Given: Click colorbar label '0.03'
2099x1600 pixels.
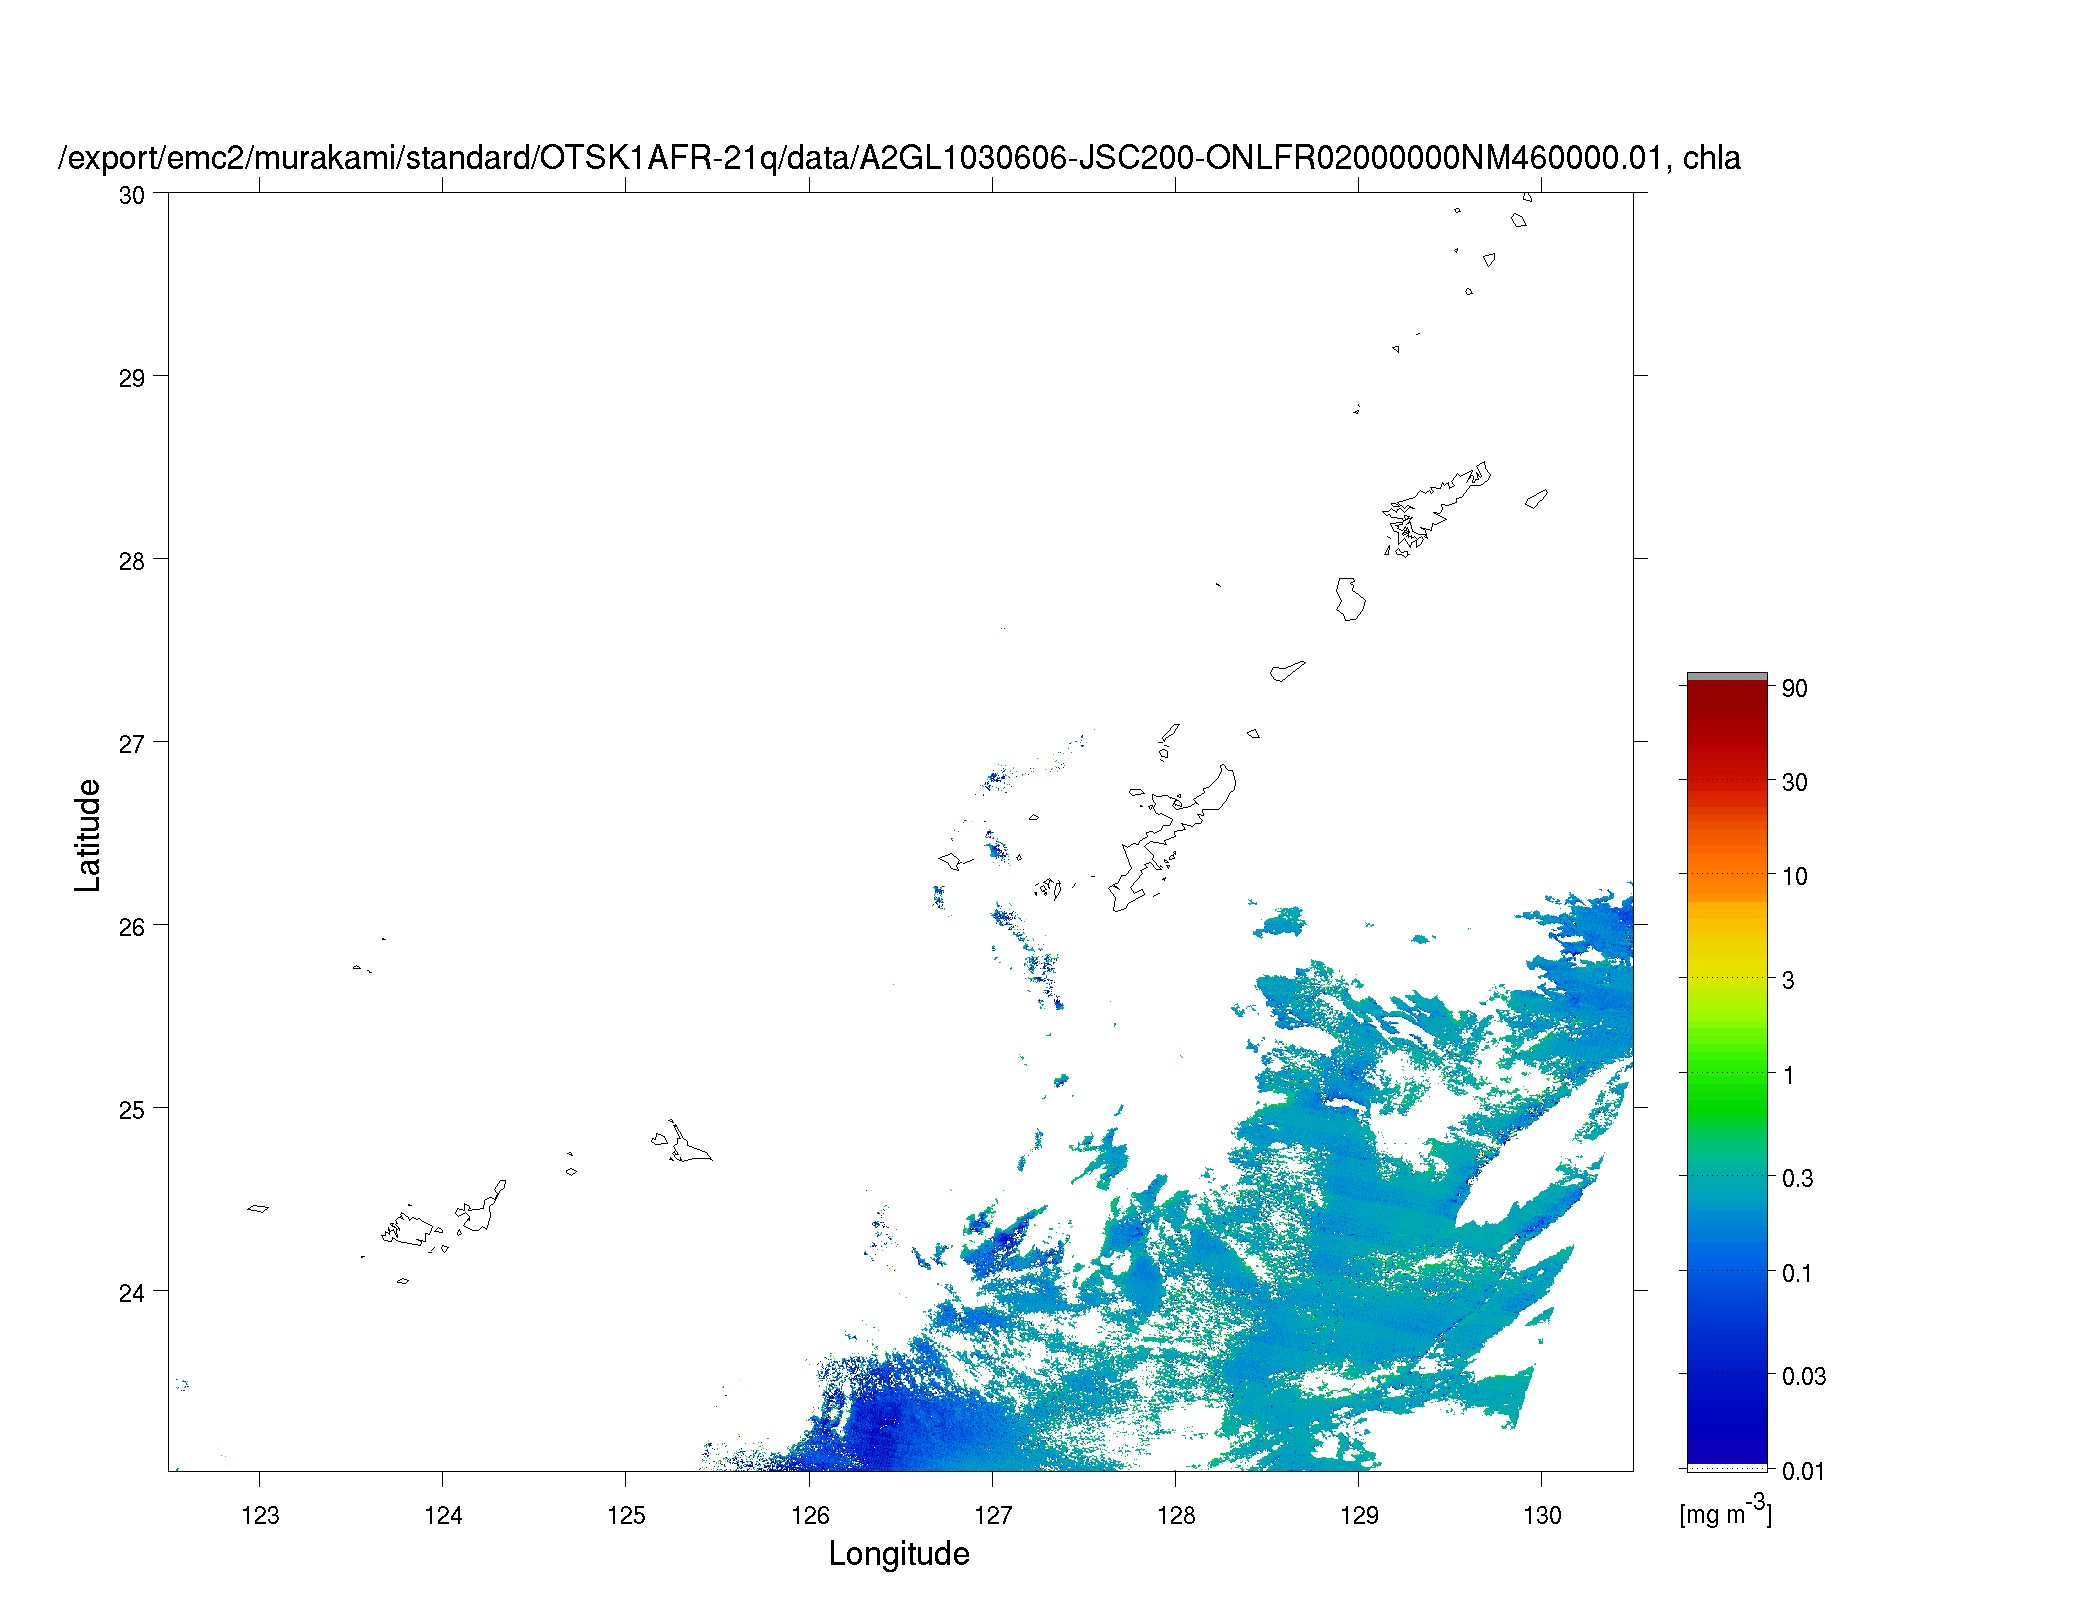Looking at the screenshot, I should click(1804, 1376).
